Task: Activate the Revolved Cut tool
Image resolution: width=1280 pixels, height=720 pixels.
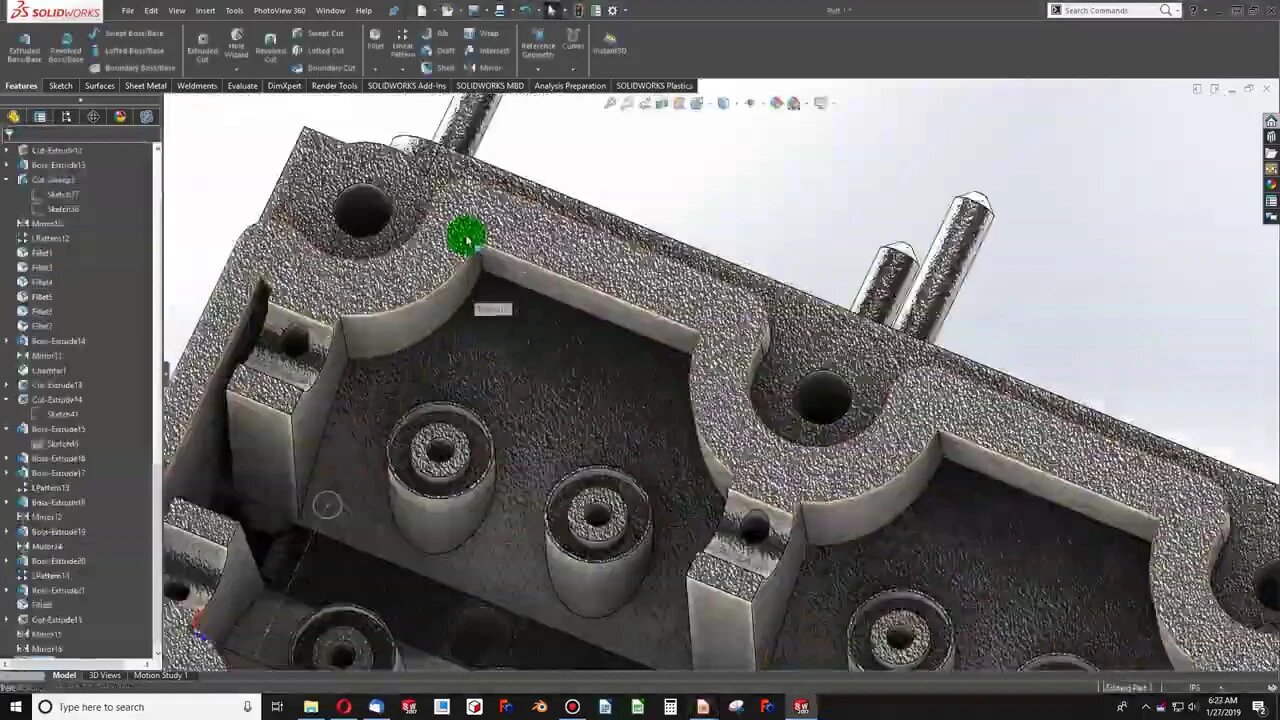Action: (x=271, y=47)
